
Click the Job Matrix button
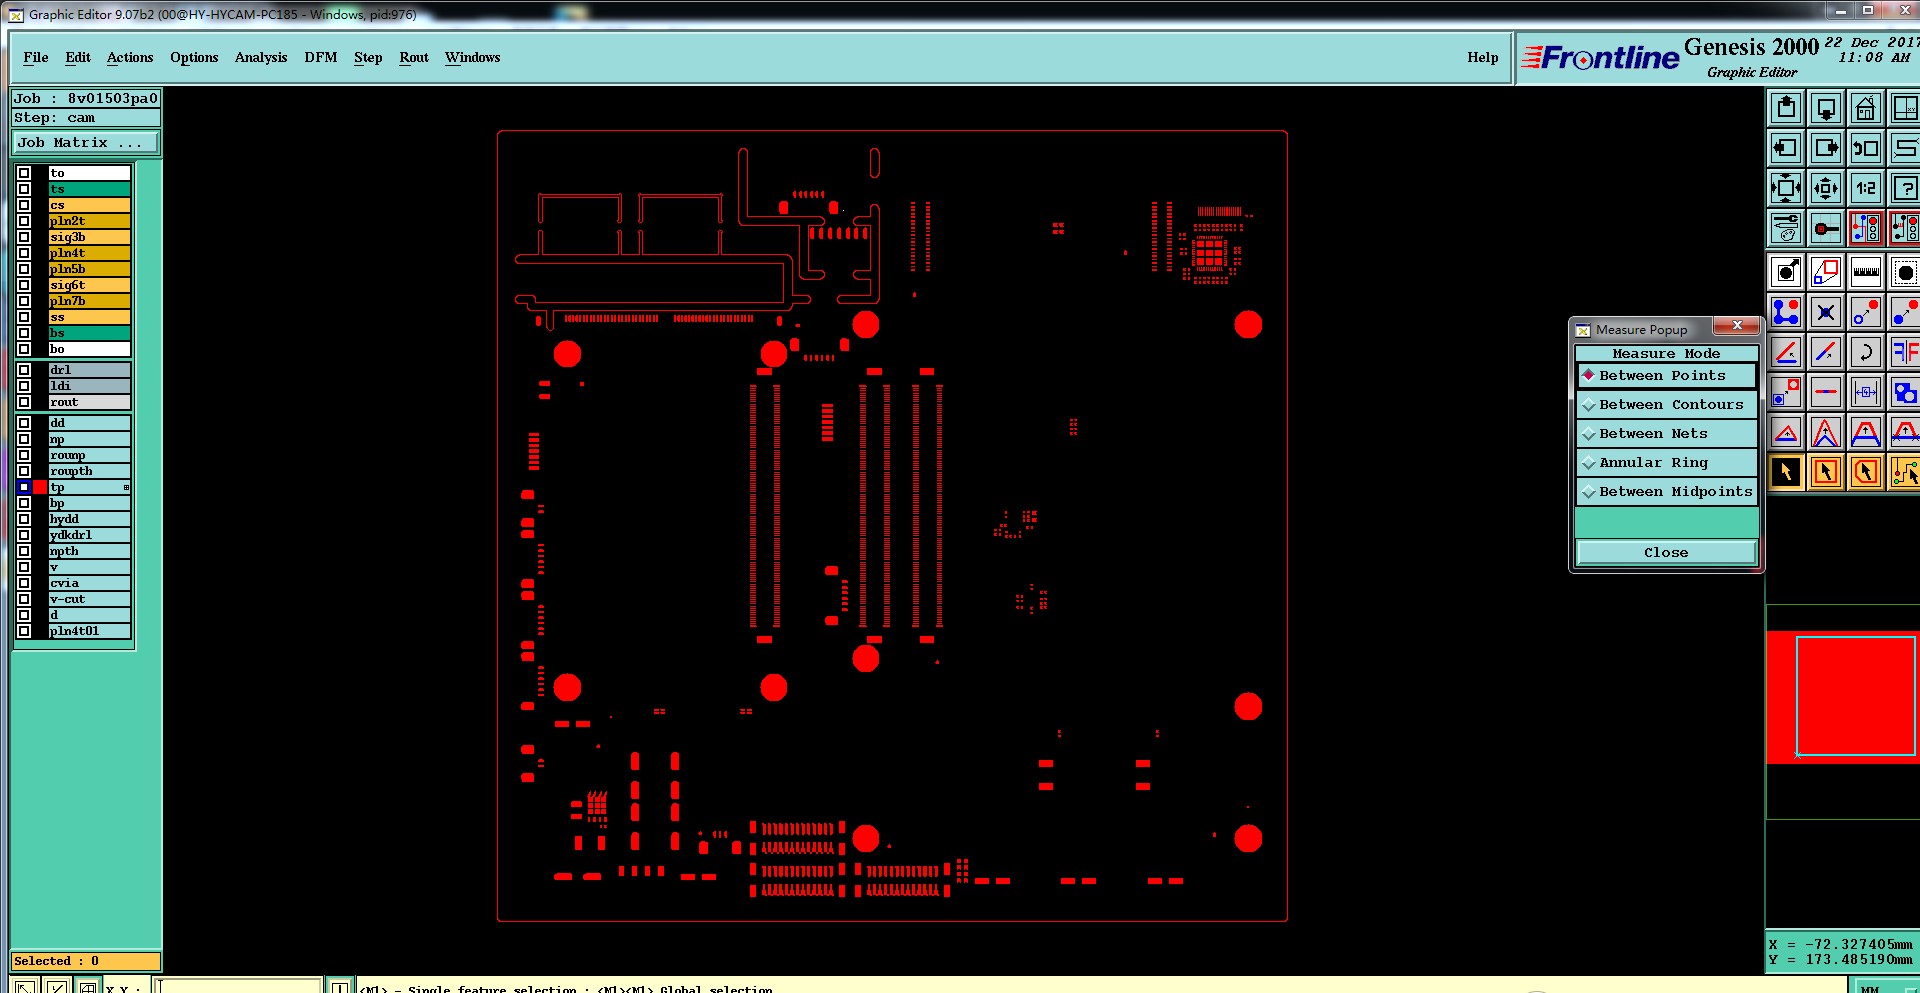[x=85, y=143]
